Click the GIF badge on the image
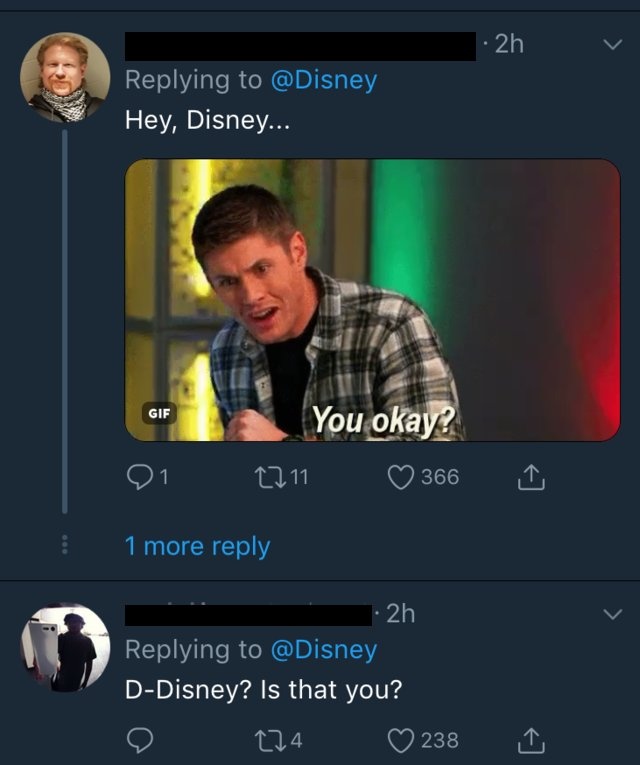This screenshot has width=640, height=765. click(x=159, y=413)
